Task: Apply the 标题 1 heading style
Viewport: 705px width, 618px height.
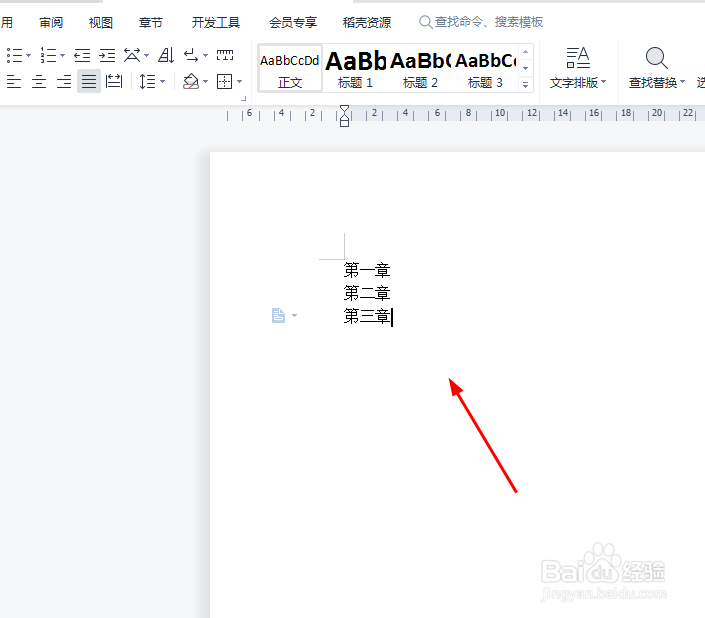Action: pyautogui.click(x=355, y=69)
